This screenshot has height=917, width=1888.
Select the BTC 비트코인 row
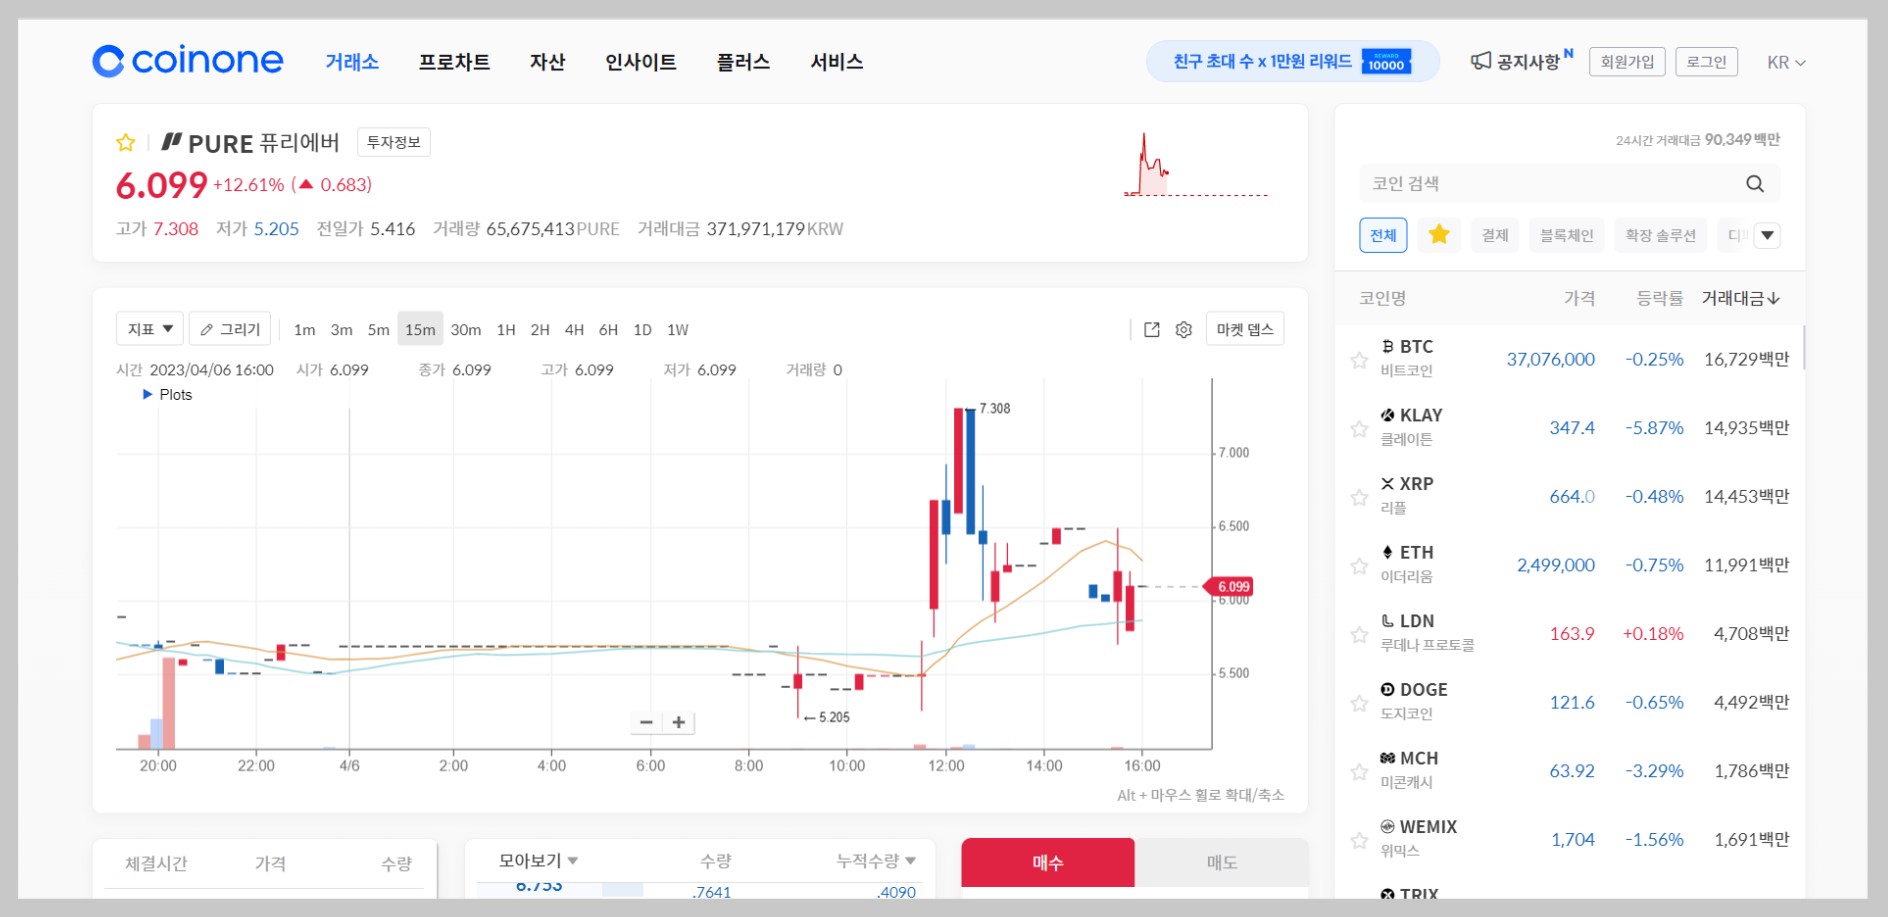1570,359
